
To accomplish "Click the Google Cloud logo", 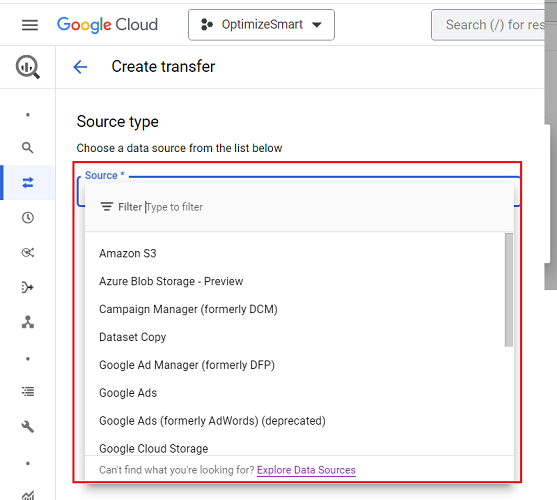I will pyautogui.click(x=107, y=25).
